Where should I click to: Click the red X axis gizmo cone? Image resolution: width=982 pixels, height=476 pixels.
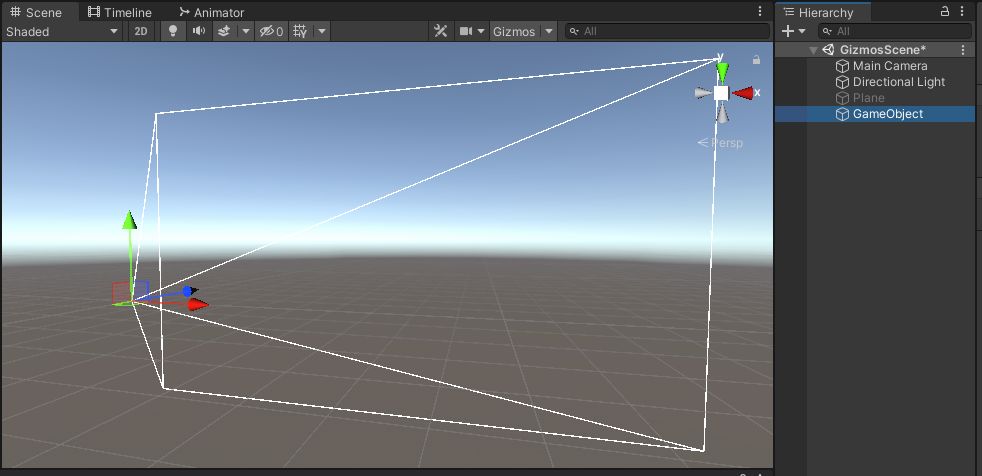point(743,93)
